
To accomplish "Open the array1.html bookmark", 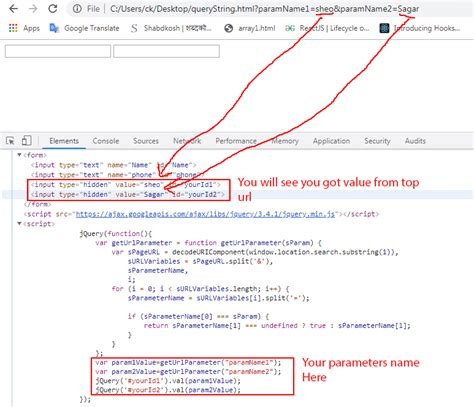I will 250,28.
